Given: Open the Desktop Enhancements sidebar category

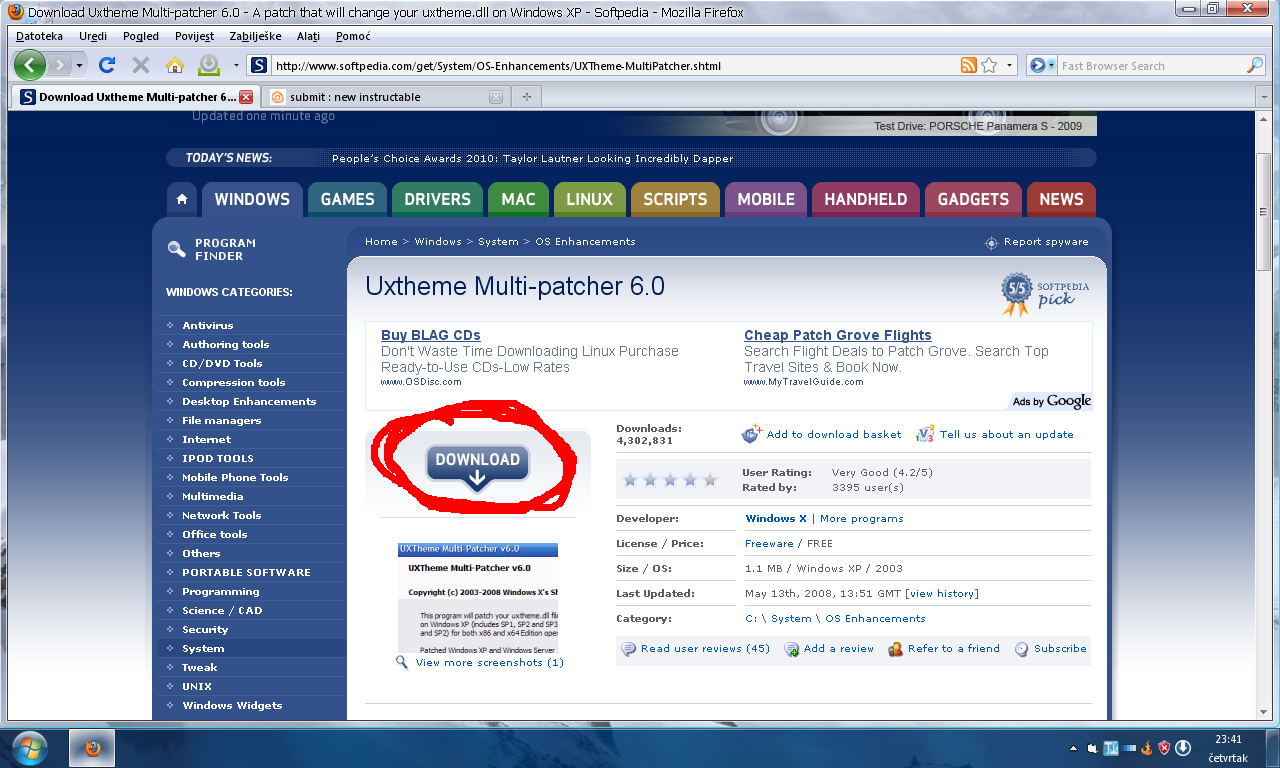Looking at the screenshot, I should tap(249, 401).
